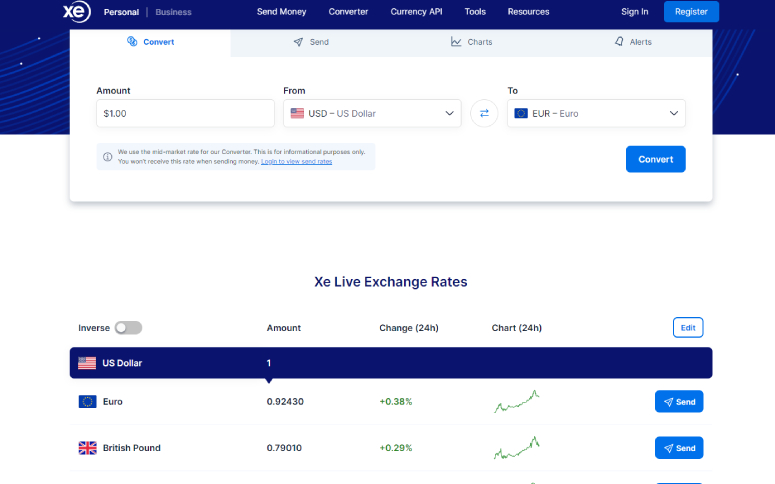Screen dimensions: 775x484
Task: Click the US Dollar row label
Action: click(x=122, y=363)
